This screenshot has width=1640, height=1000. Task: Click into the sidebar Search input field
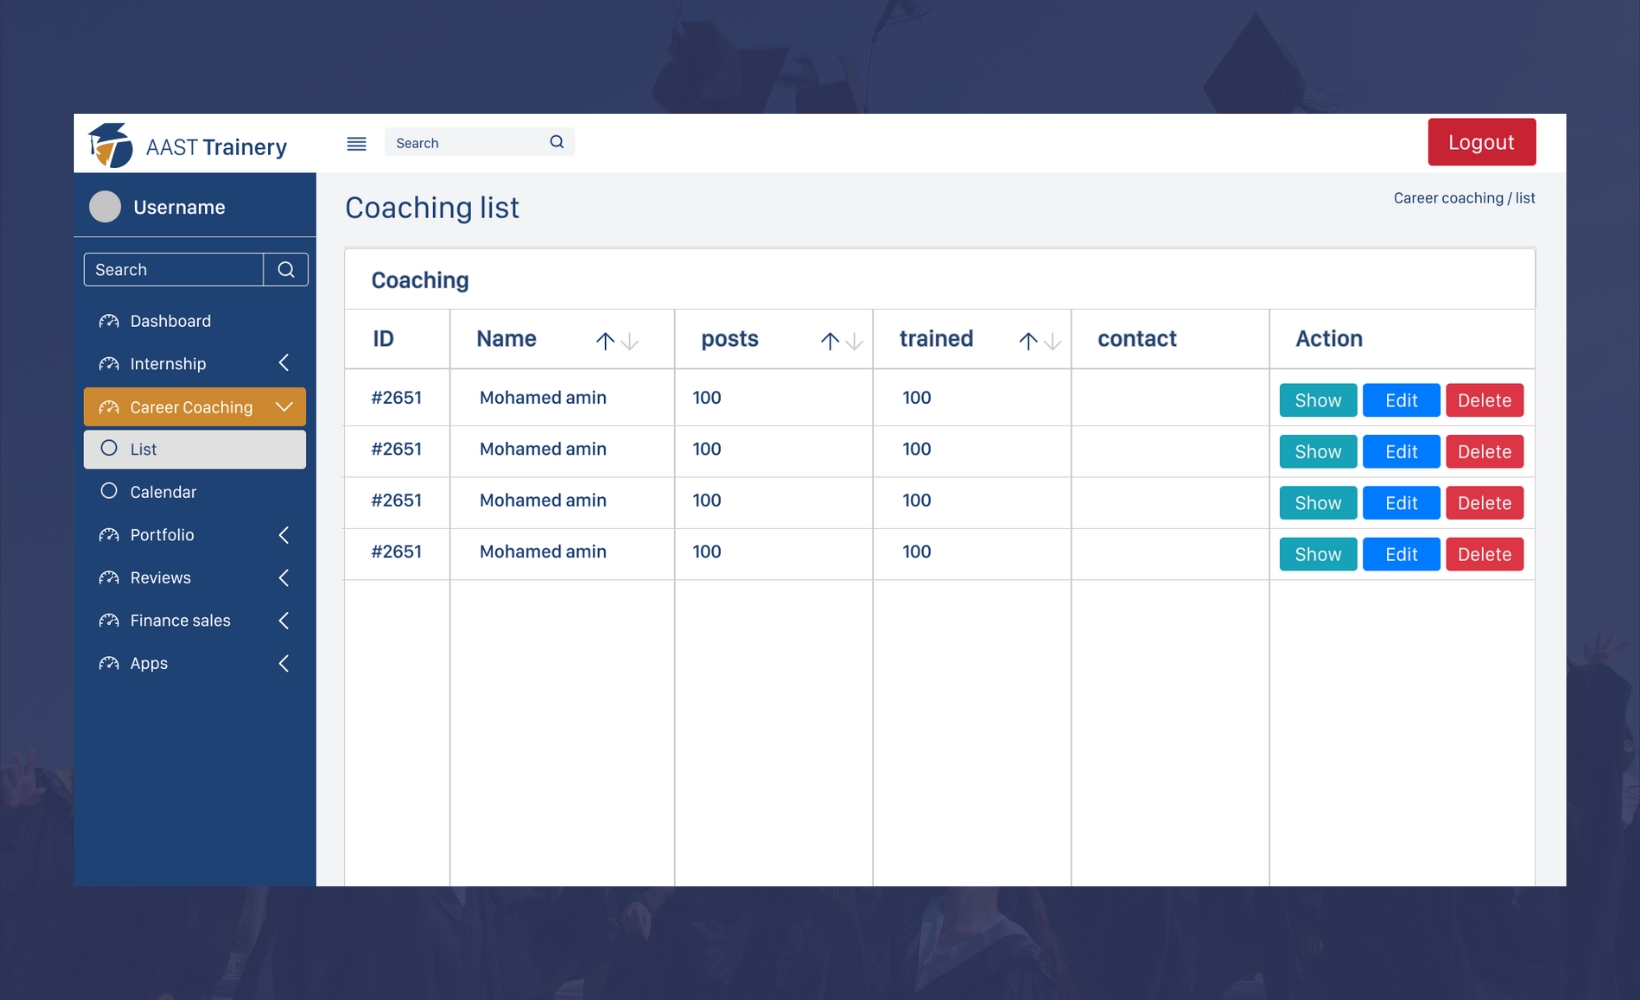coord(174,269)
